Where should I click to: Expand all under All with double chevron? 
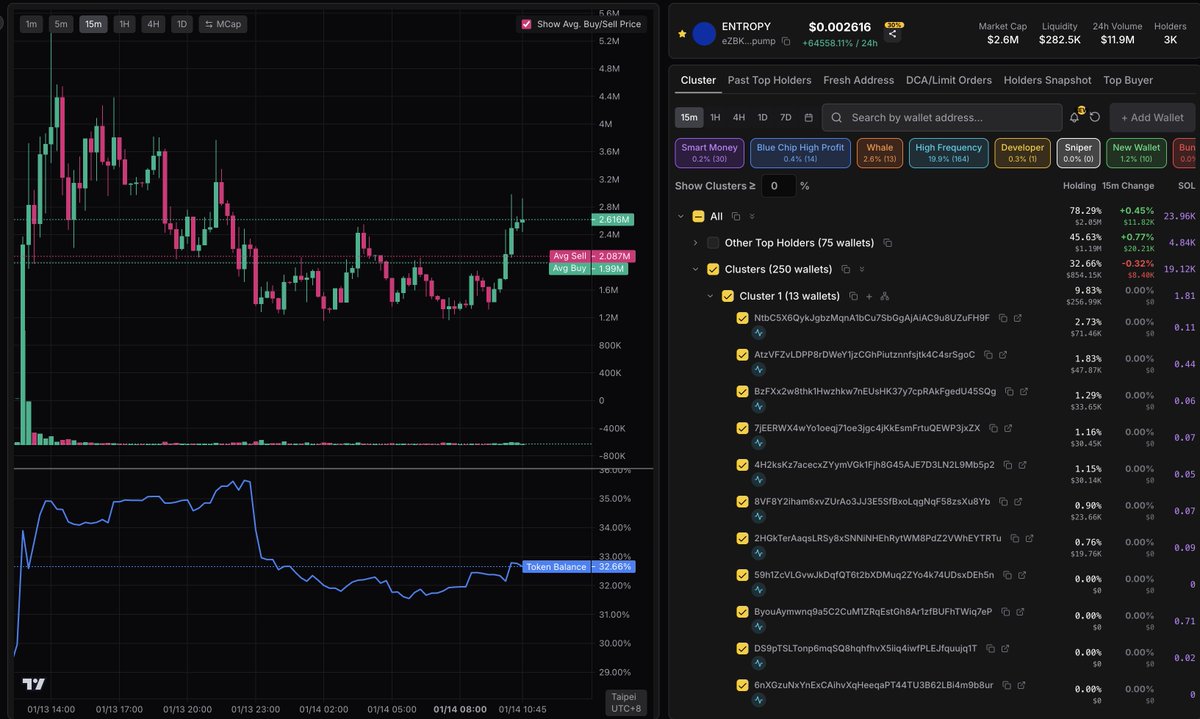tap(752, 216)
